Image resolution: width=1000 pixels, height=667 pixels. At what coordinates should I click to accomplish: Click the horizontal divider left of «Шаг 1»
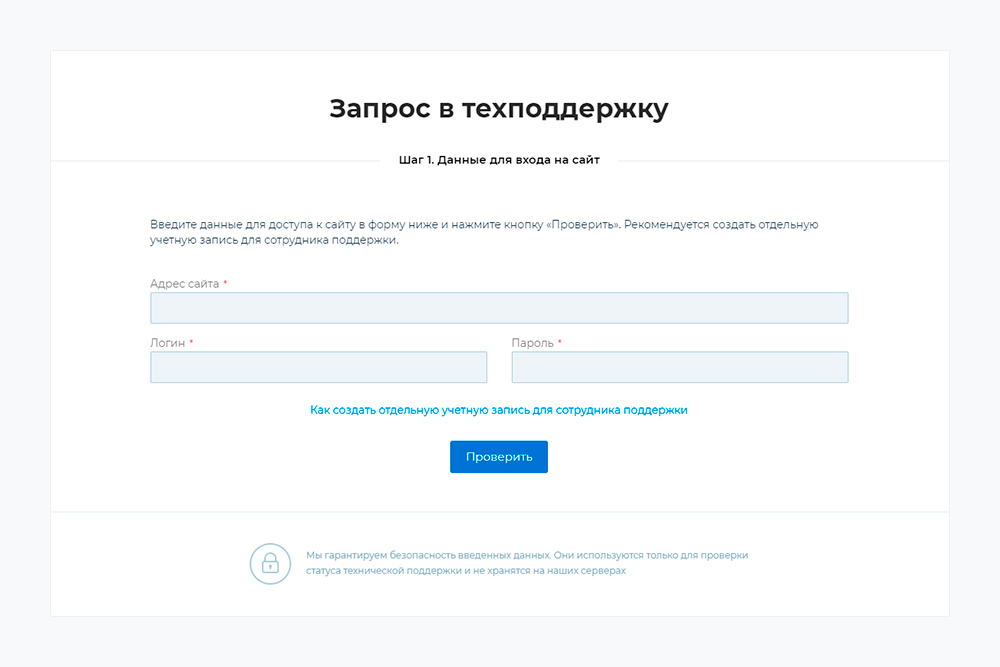(215, 161)
